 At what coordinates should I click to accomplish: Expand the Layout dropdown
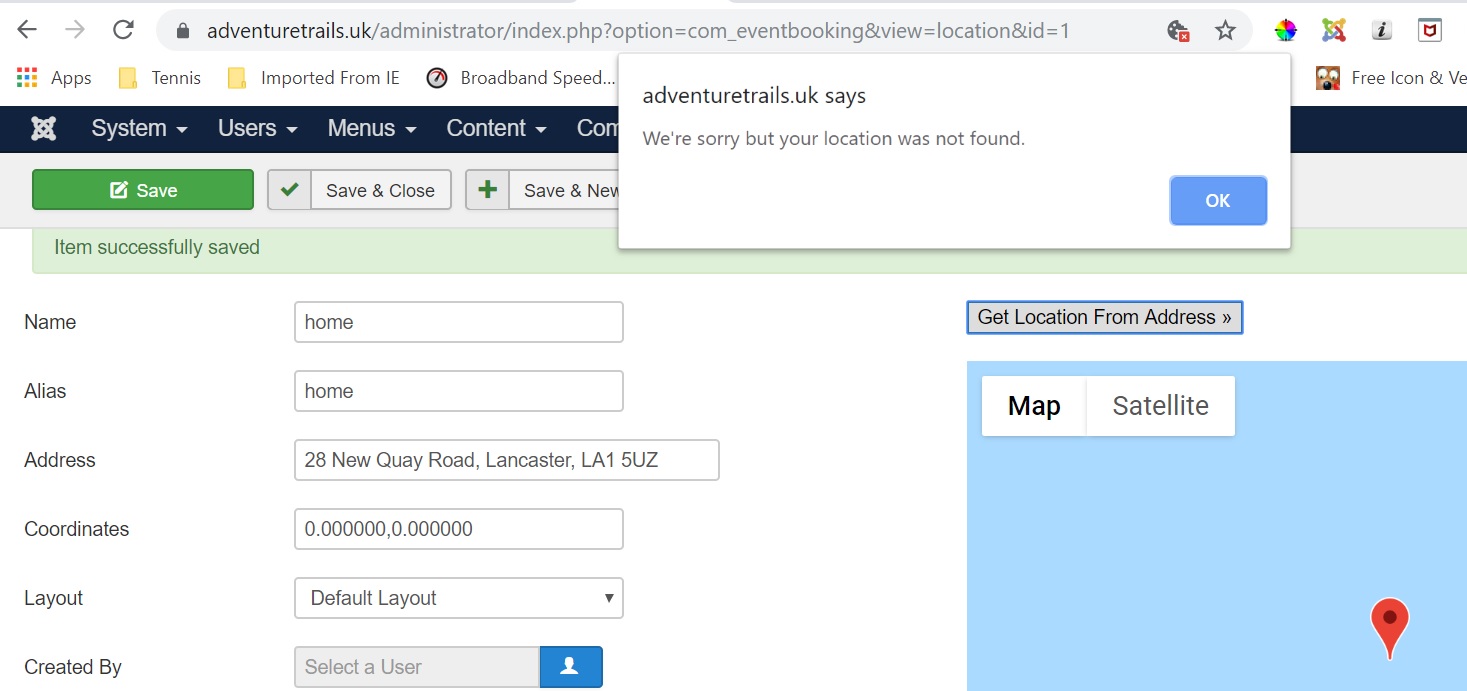[459, 598]
